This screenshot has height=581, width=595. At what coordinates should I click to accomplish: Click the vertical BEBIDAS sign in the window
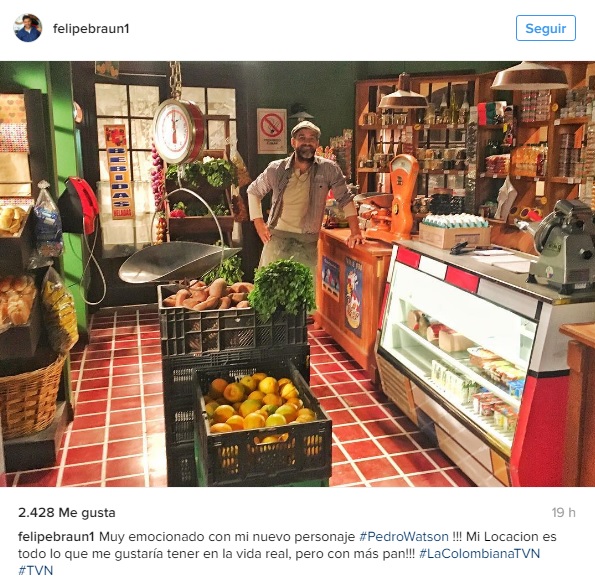point(119,172)
